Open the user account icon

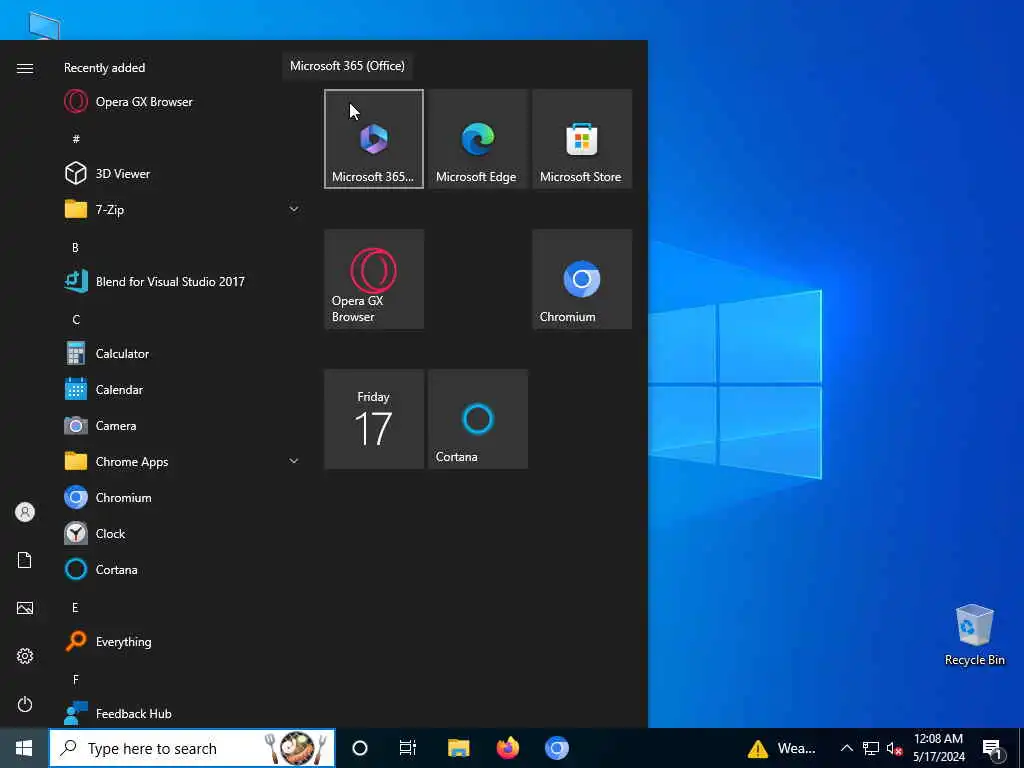point(25,512)
